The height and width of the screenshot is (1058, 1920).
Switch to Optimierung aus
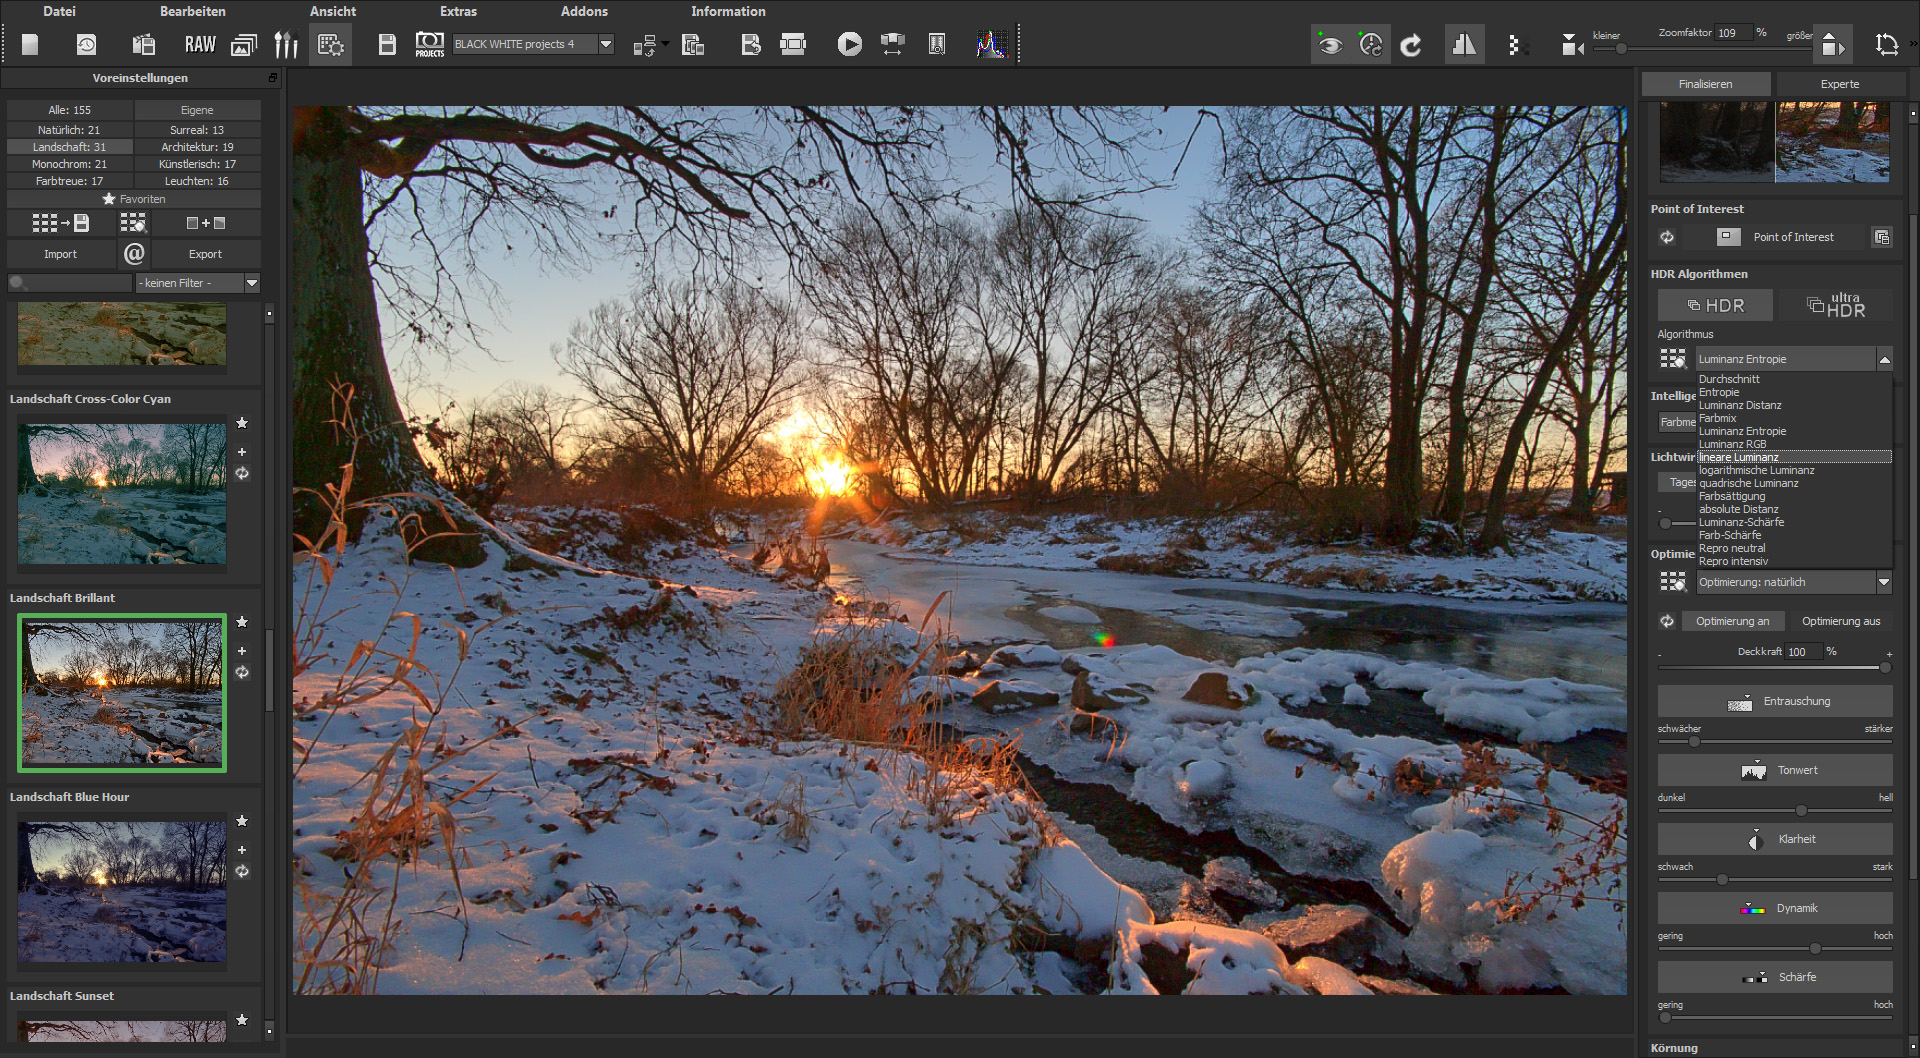1840,621
